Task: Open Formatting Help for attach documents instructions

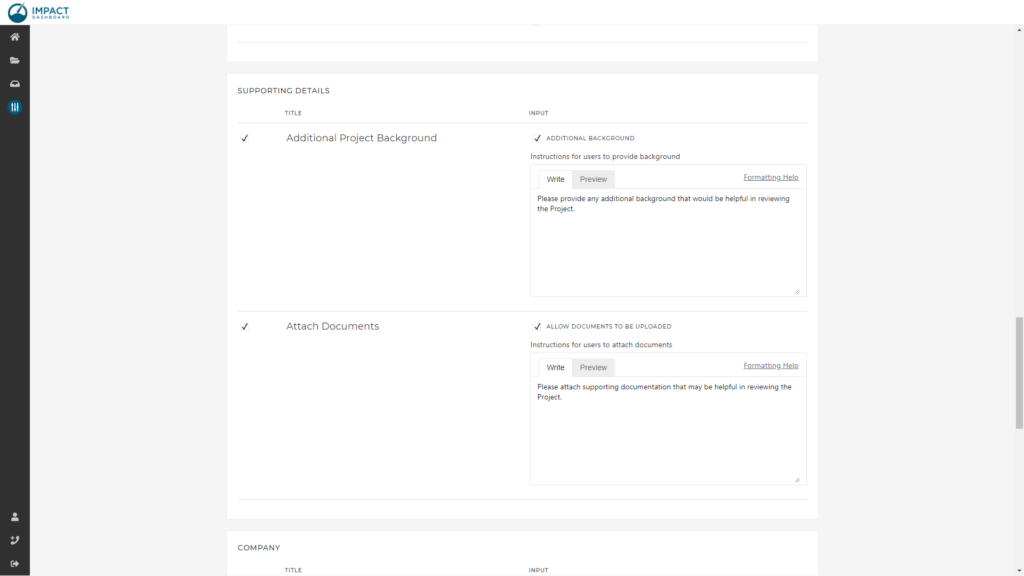Action: (770, 366)
